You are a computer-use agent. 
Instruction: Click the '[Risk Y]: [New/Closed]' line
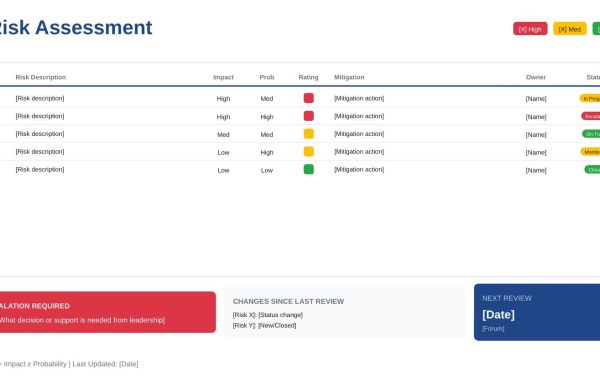pyautogui.click(x=264, y=326)
